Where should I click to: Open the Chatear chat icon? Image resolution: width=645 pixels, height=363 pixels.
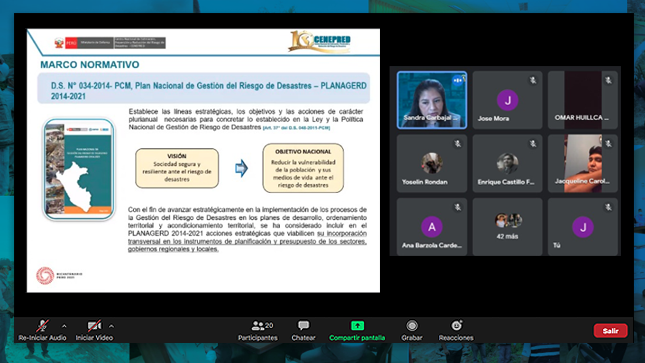304,326
